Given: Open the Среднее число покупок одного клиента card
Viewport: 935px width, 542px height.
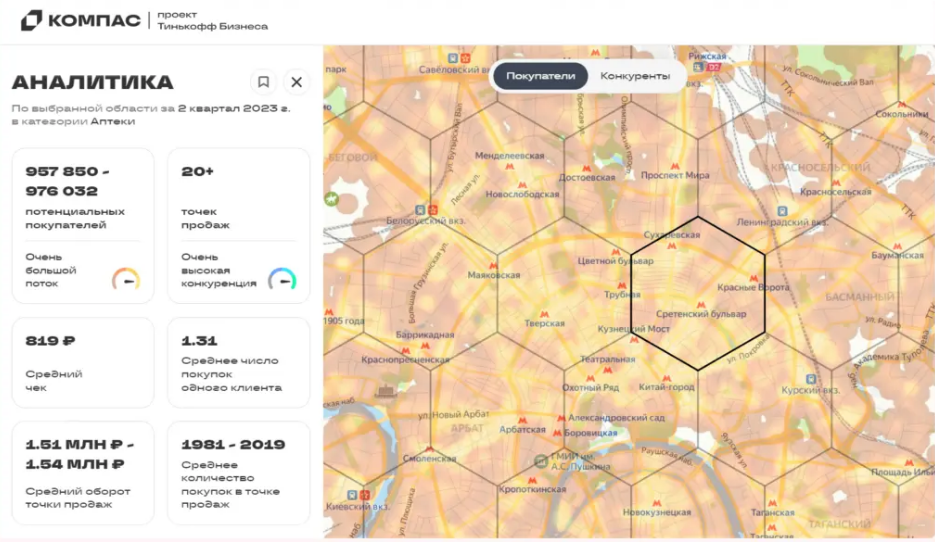Looking at the screenshot, I should pyautogui.click(x=238, y=362).
